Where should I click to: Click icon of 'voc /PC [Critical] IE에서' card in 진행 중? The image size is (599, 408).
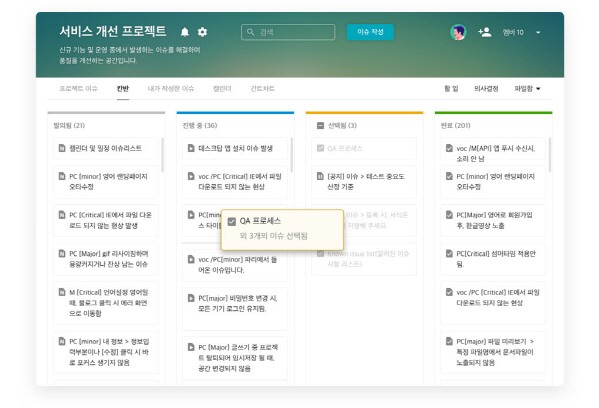pyautogui.click(x=191, y=176)
